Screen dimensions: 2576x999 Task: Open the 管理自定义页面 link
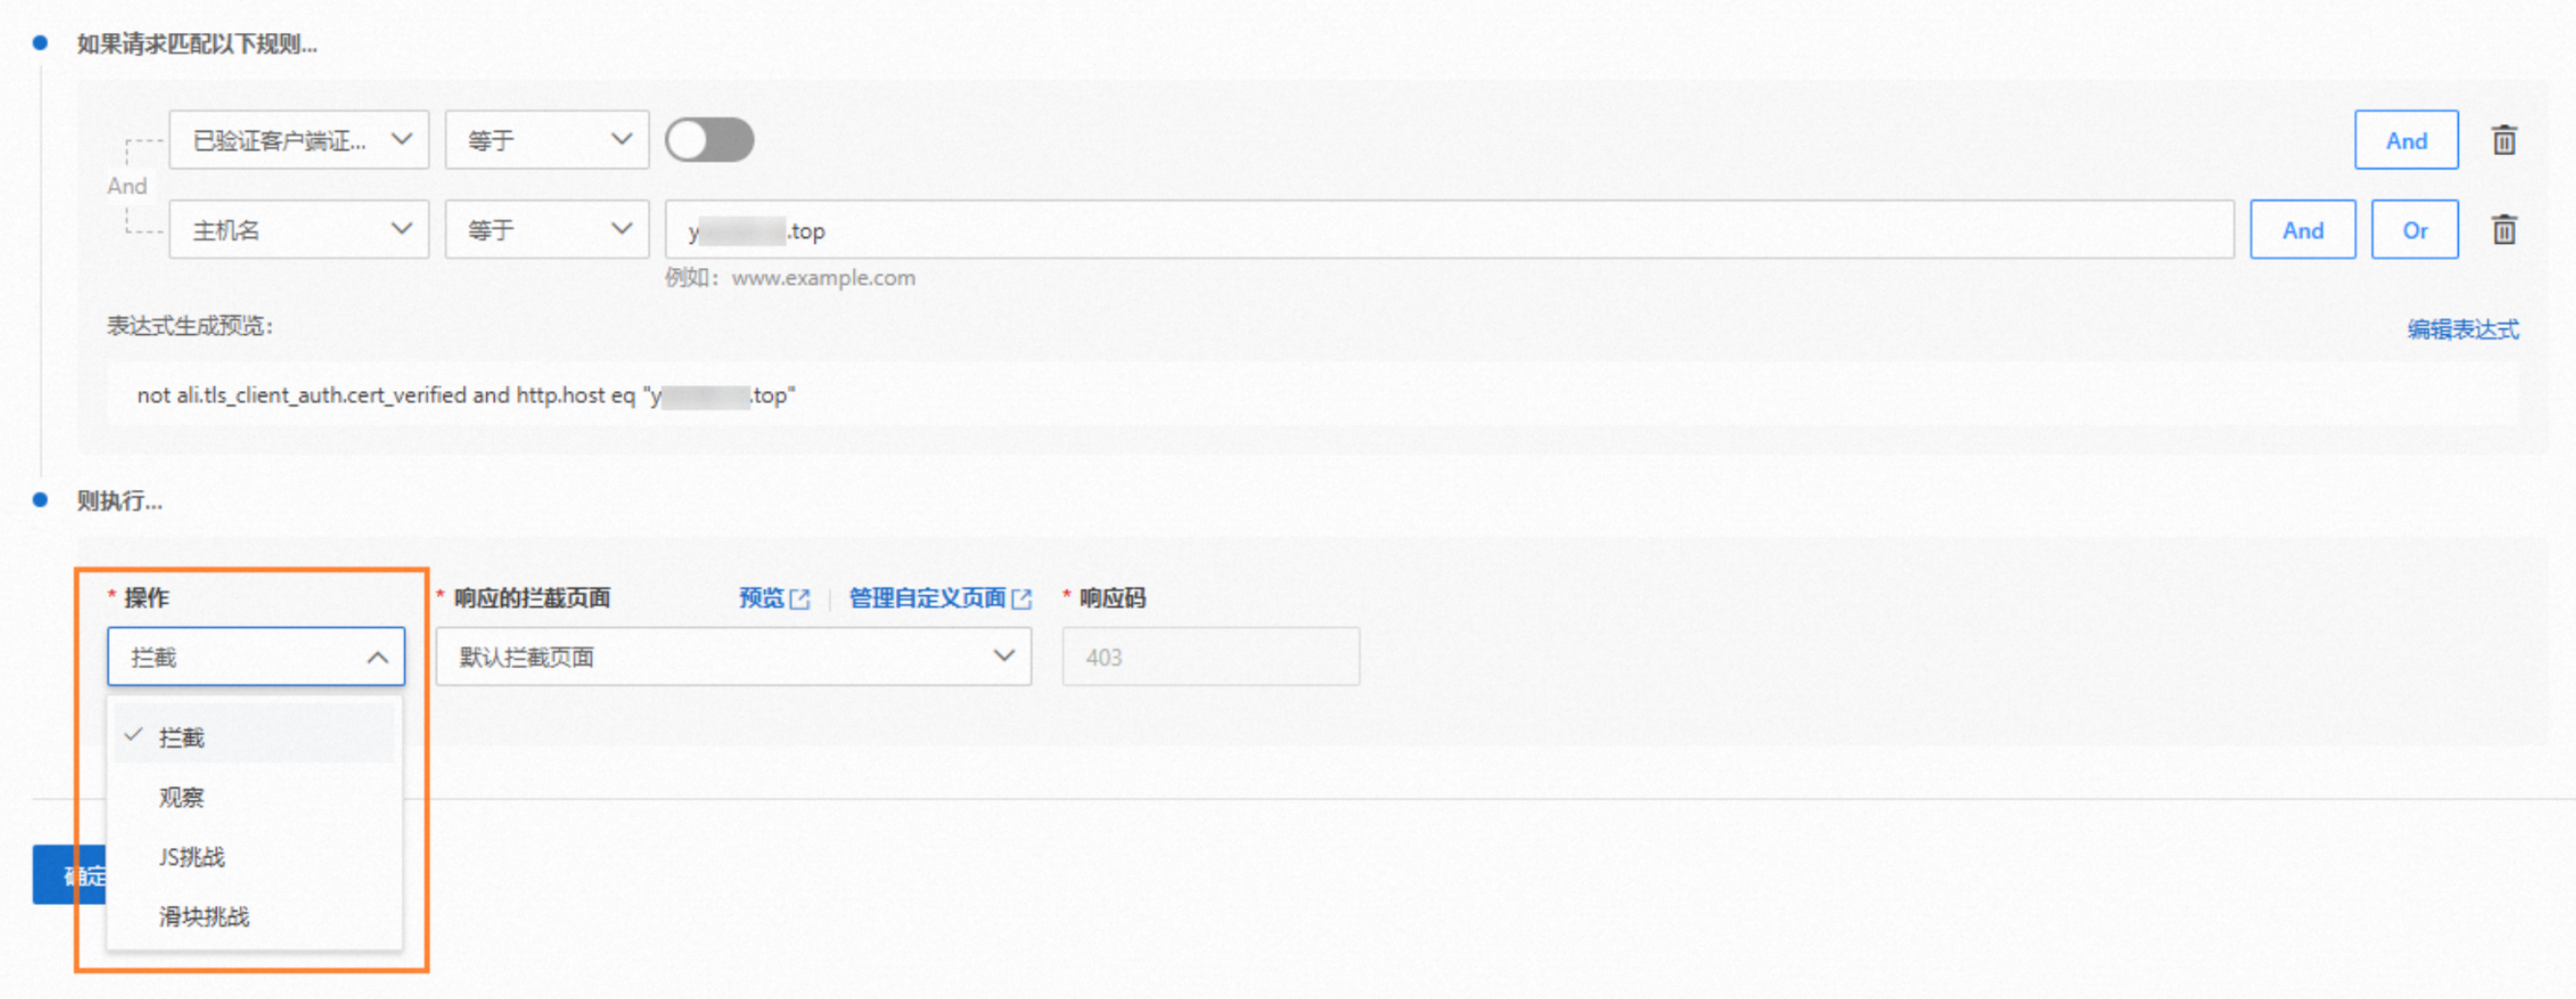coord(940,598)
